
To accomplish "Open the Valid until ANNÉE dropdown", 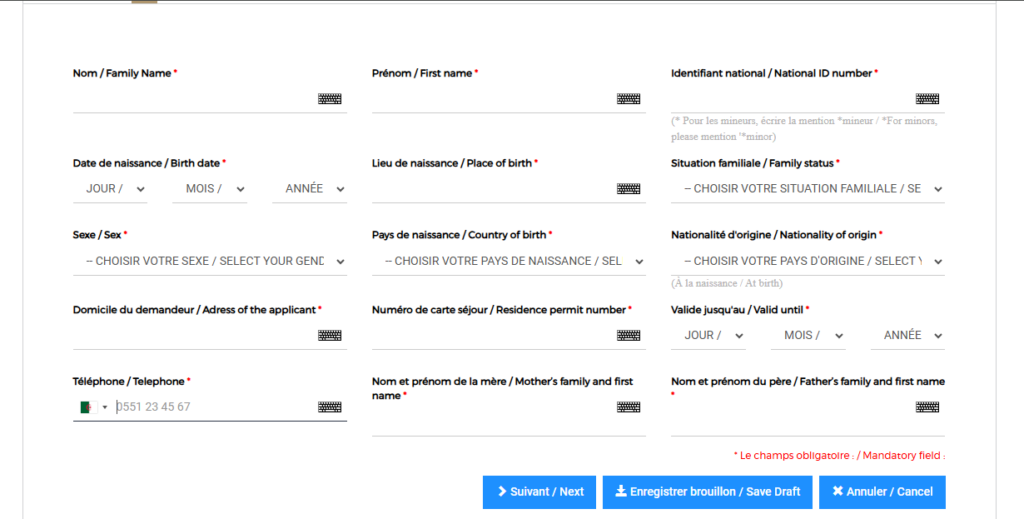I will point(908,336).
